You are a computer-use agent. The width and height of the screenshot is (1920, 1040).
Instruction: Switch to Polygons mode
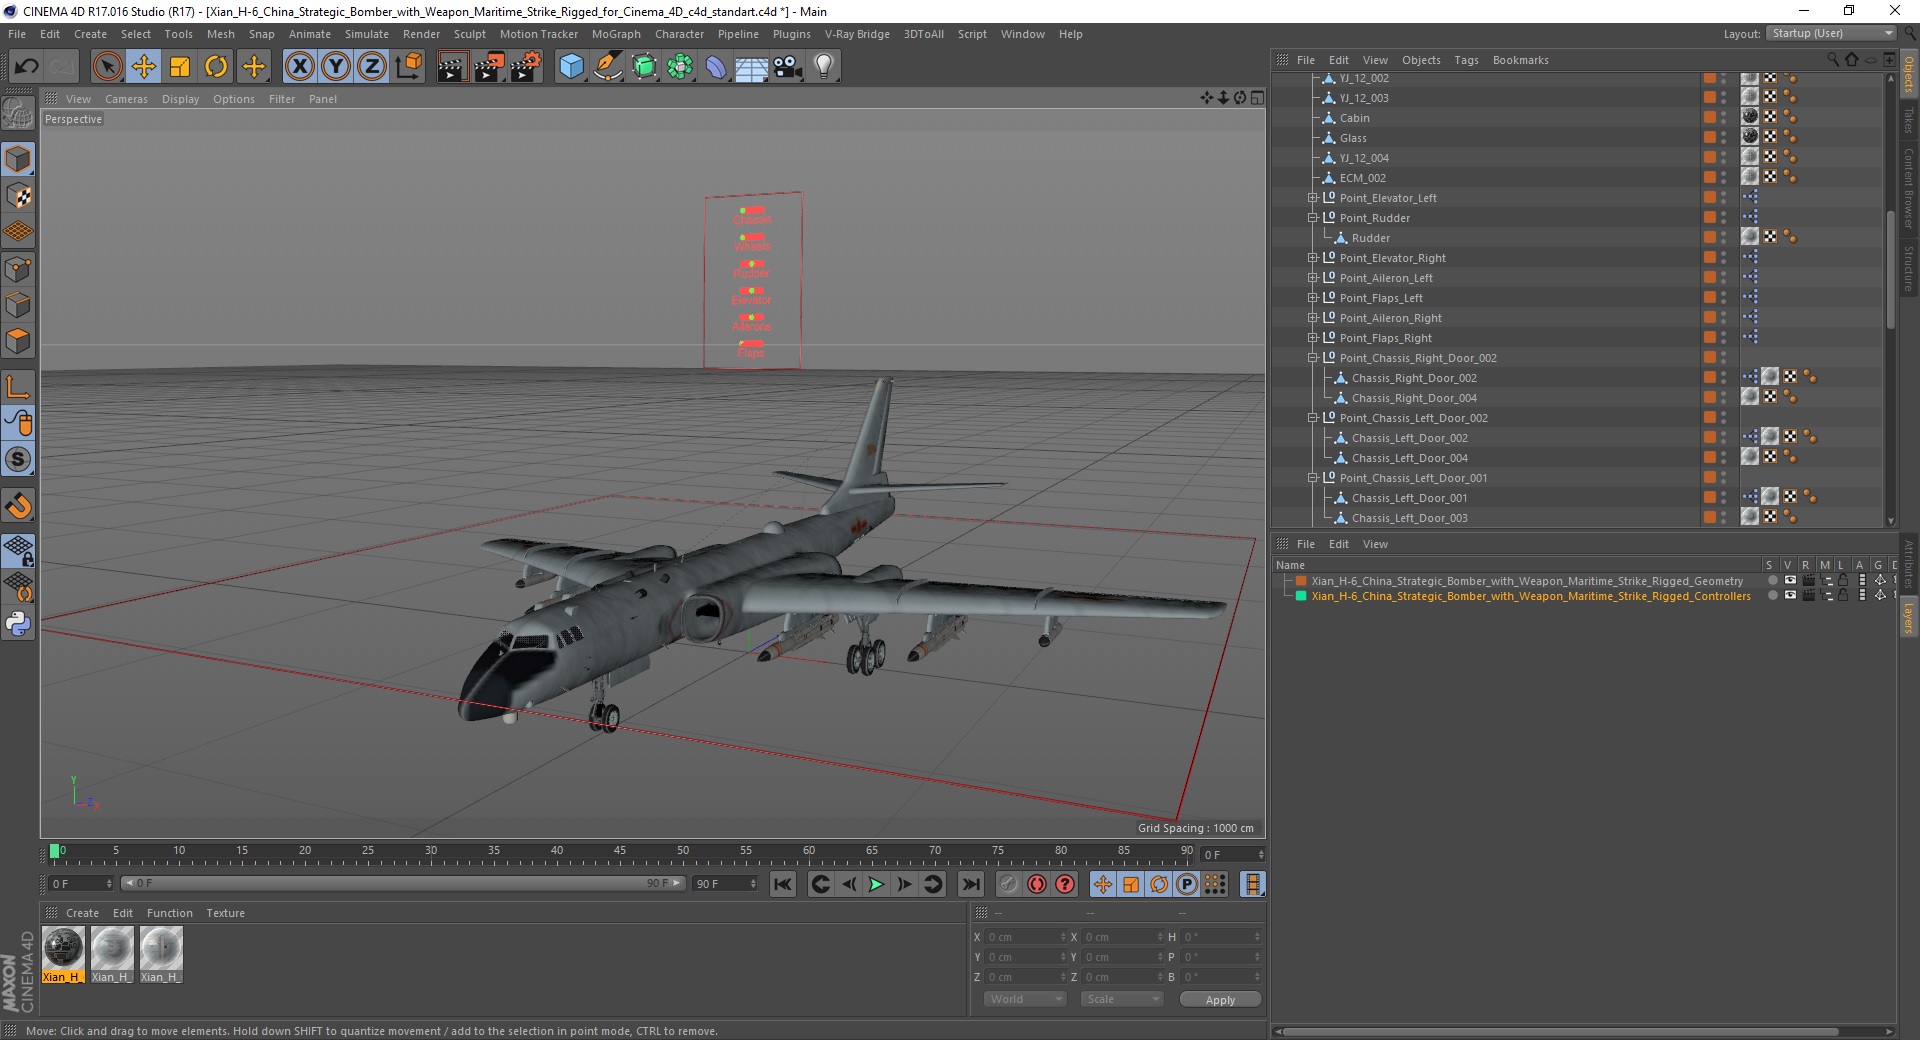pyautogui.click(x=18, y=340)
